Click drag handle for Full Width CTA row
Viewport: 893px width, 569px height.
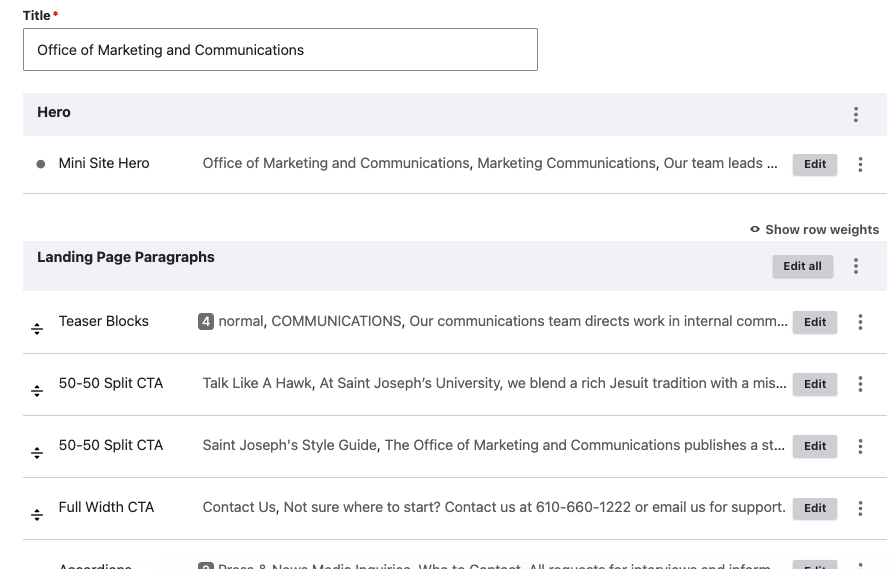[37, 515]
